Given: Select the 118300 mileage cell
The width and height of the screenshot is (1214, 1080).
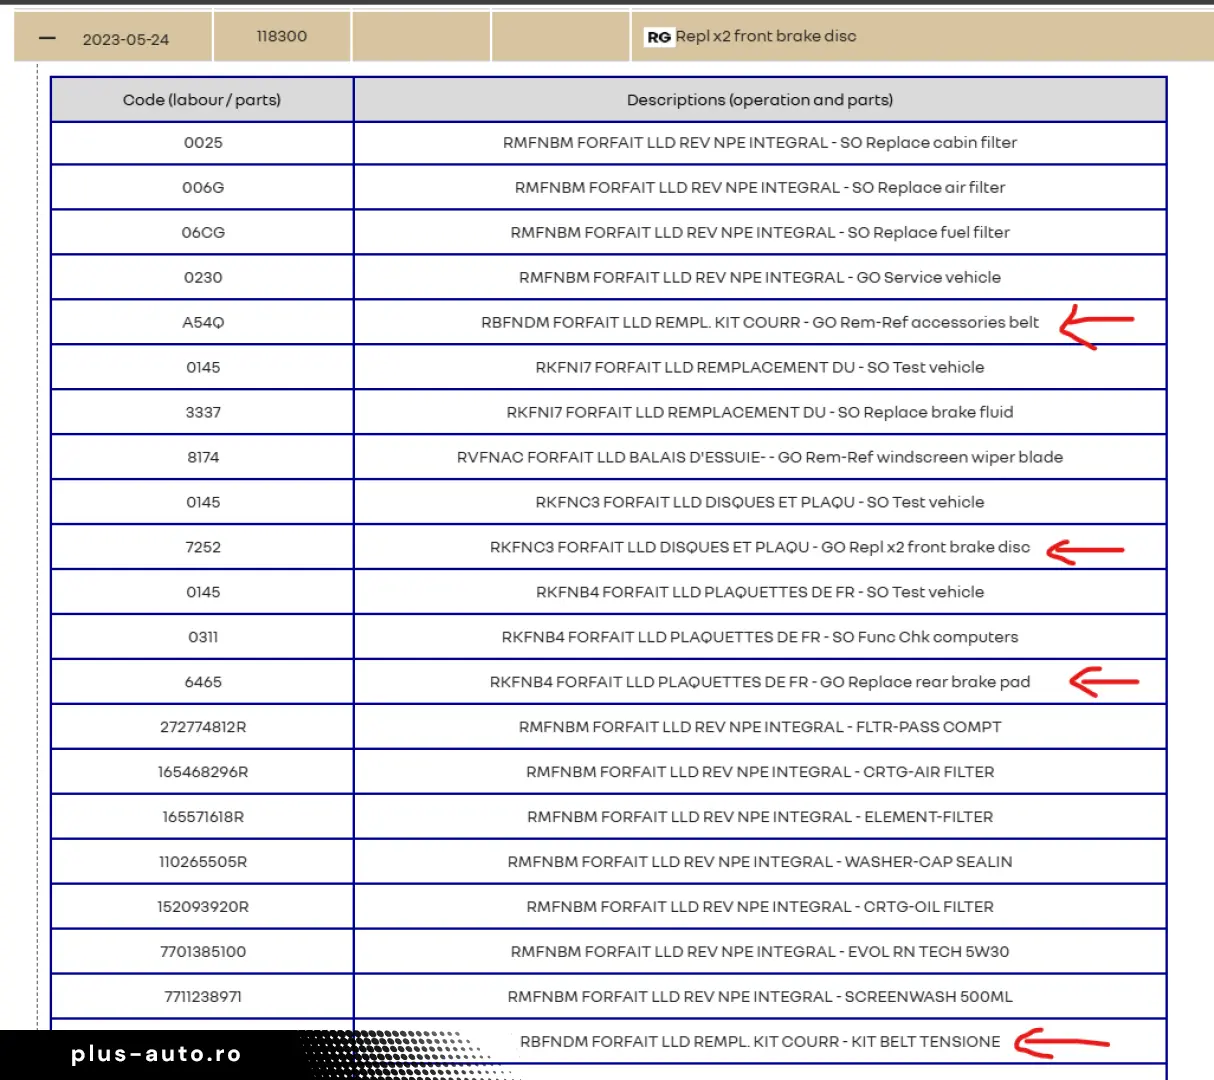Looking at the screenshot, I should pos(282,36).
